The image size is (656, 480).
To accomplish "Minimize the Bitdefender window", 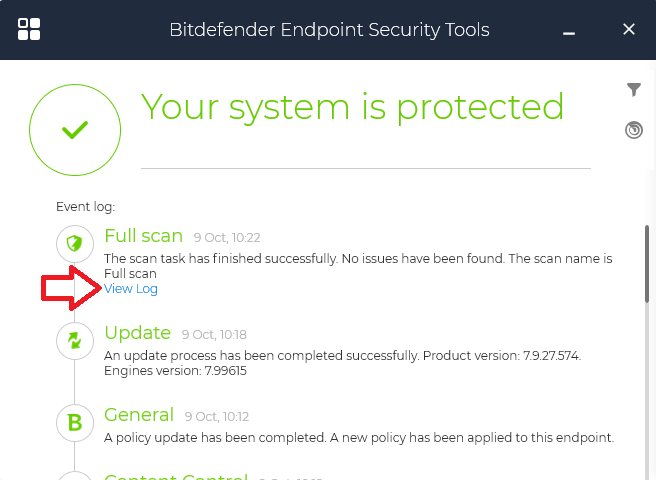I will (569, 30).
